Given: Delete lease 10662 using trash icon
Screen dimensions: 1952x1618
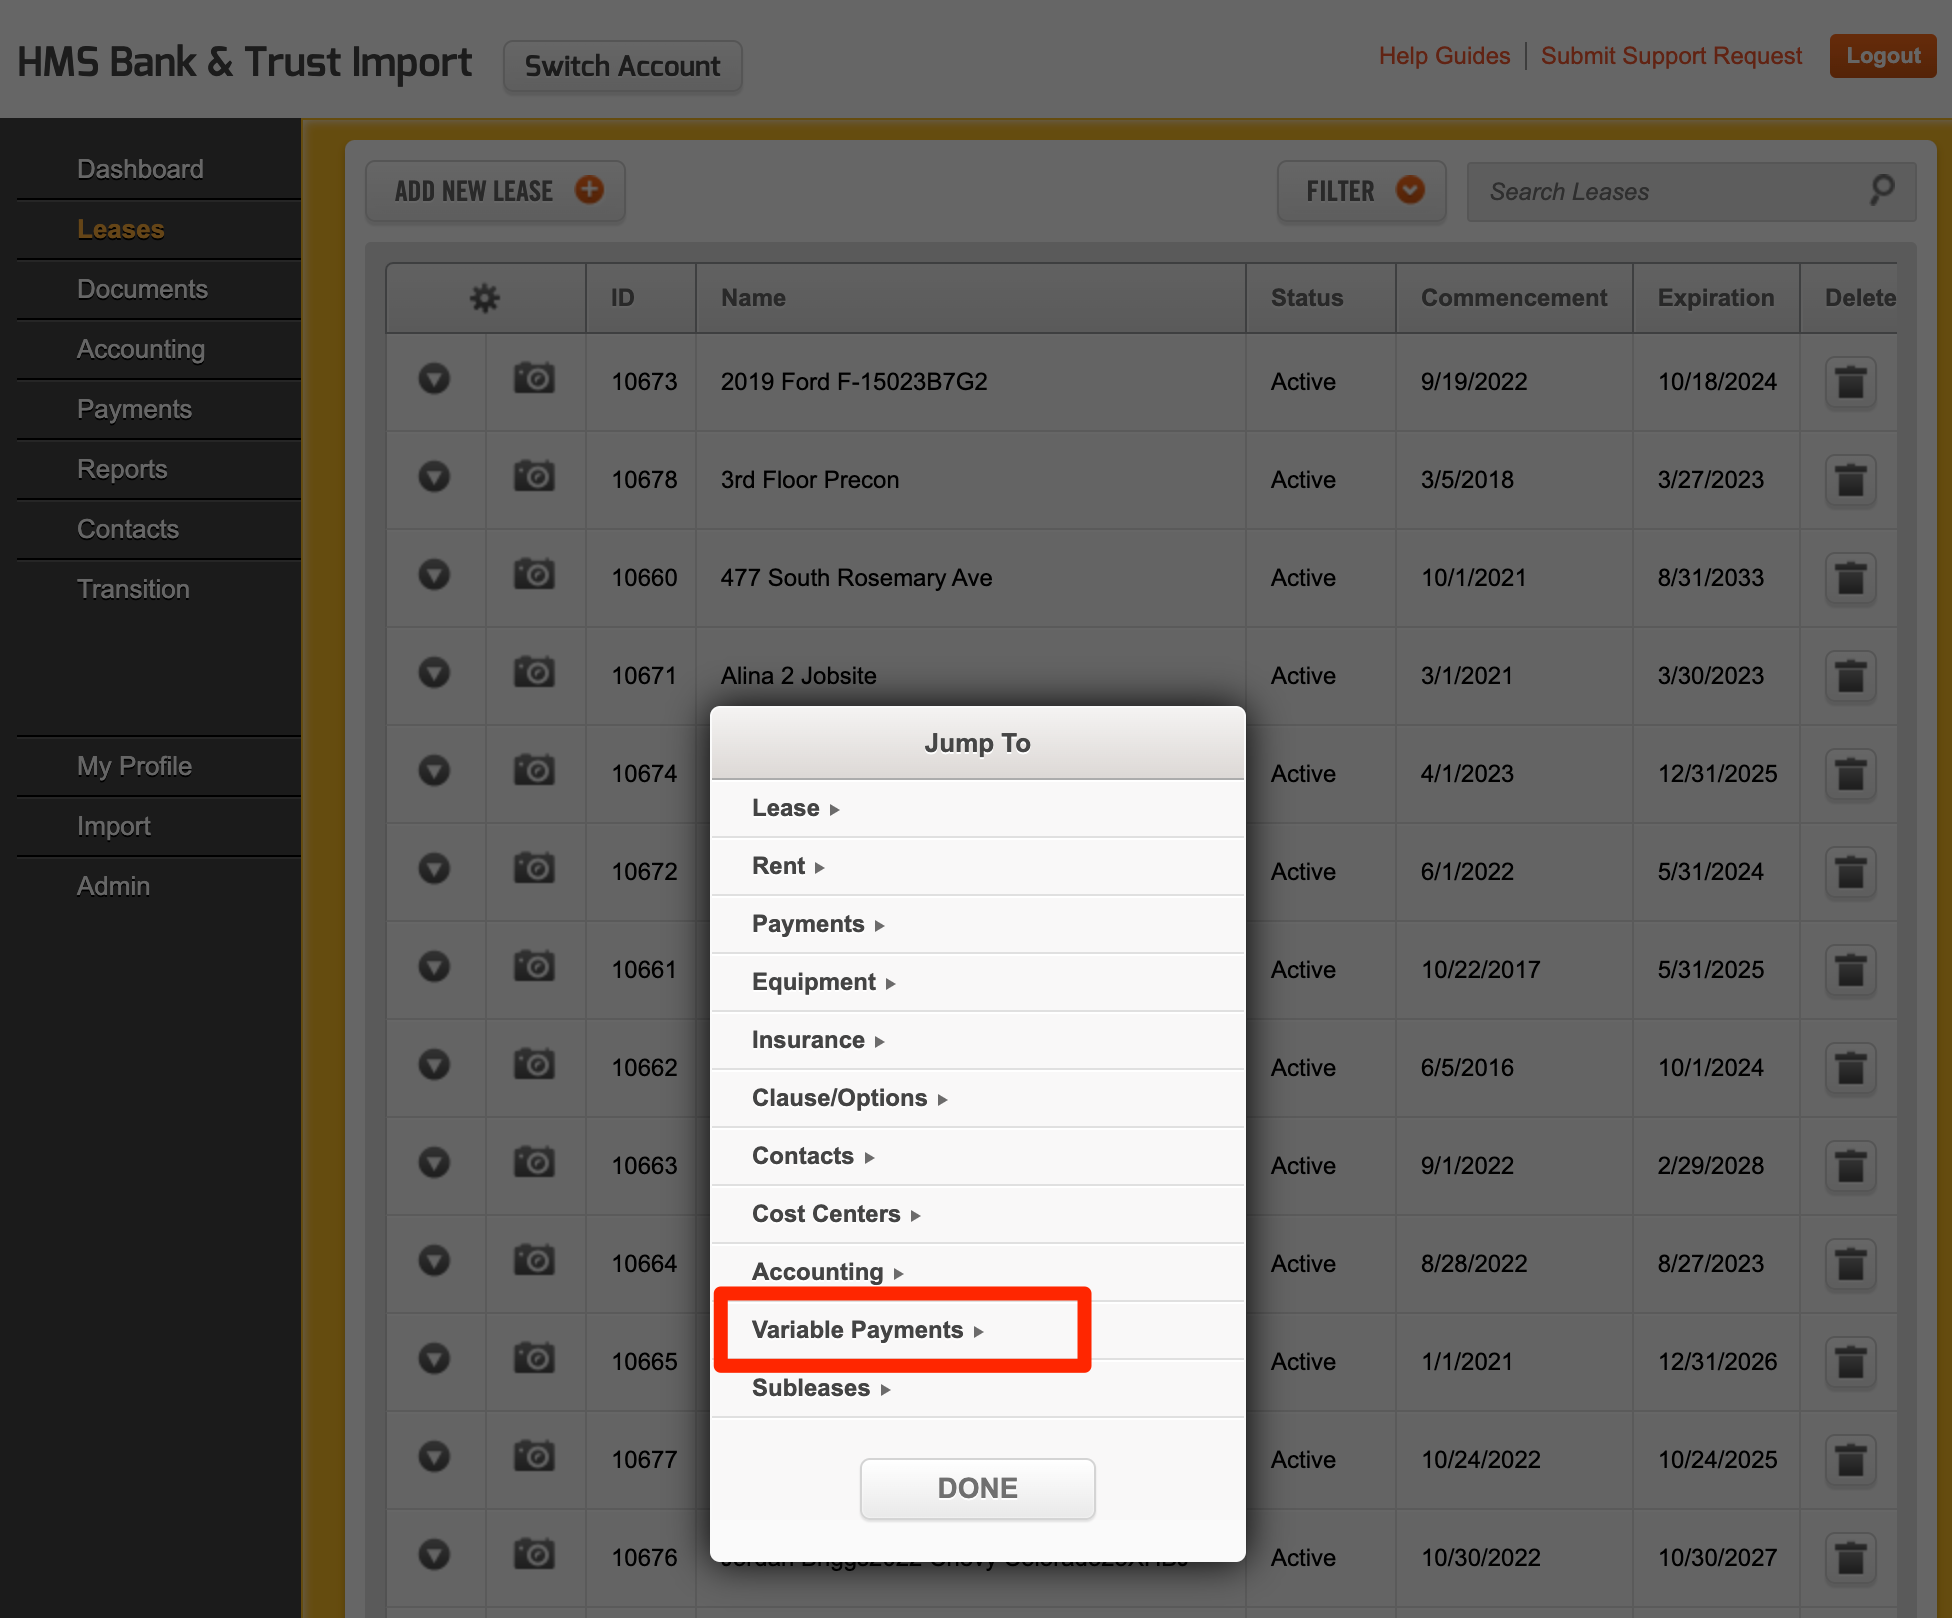Looking at the screenshot, I should pyautogui.click(x=1850, y=1068).
